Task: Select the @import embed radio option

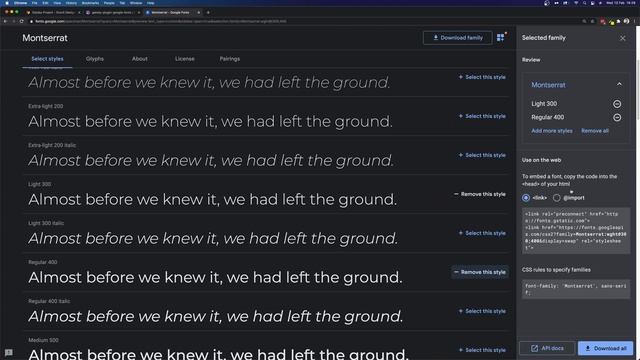Action: click(557, 198)
